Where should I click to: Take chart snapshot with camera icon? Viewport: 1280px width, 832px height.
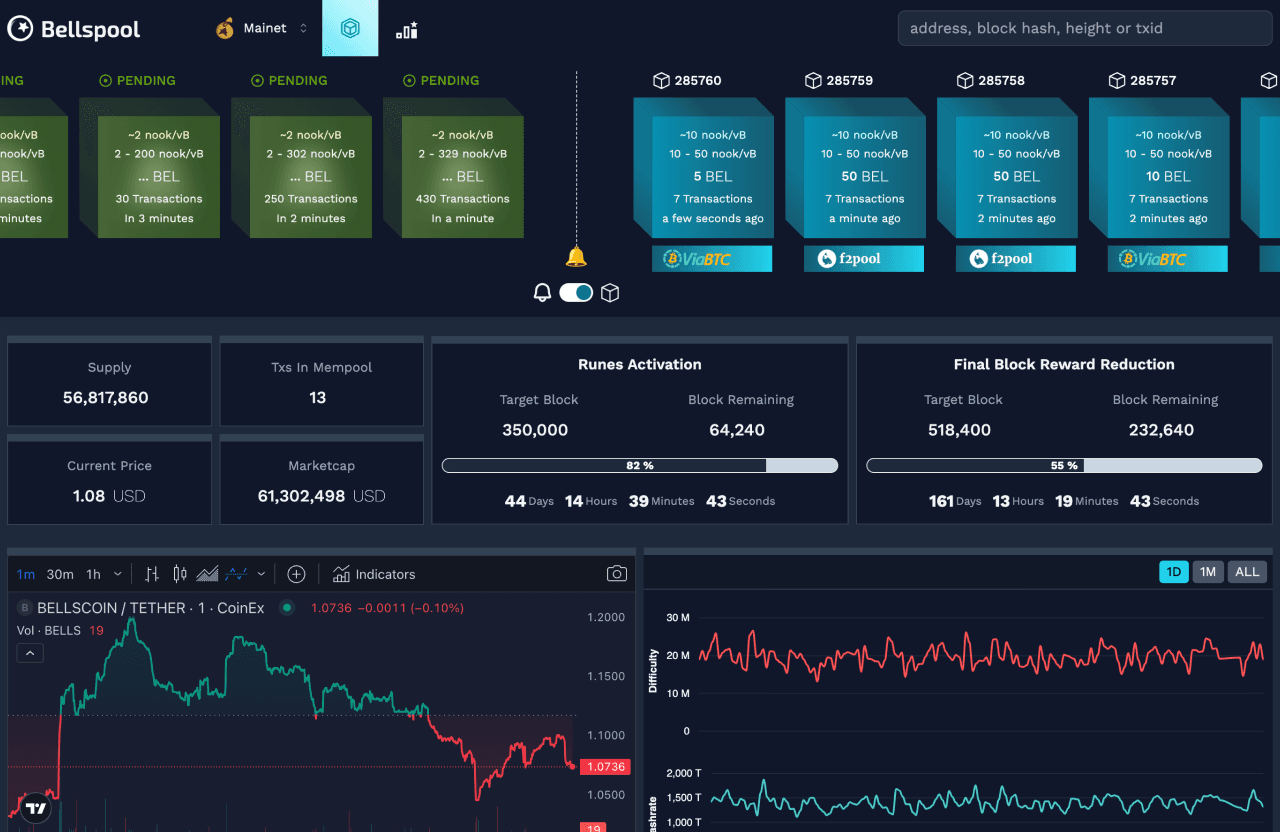[x=617, y=574]
